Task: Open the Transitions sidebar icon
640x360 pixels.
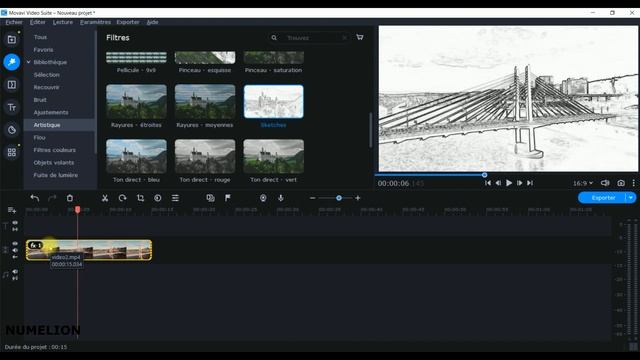Action: tap(11, 84)
